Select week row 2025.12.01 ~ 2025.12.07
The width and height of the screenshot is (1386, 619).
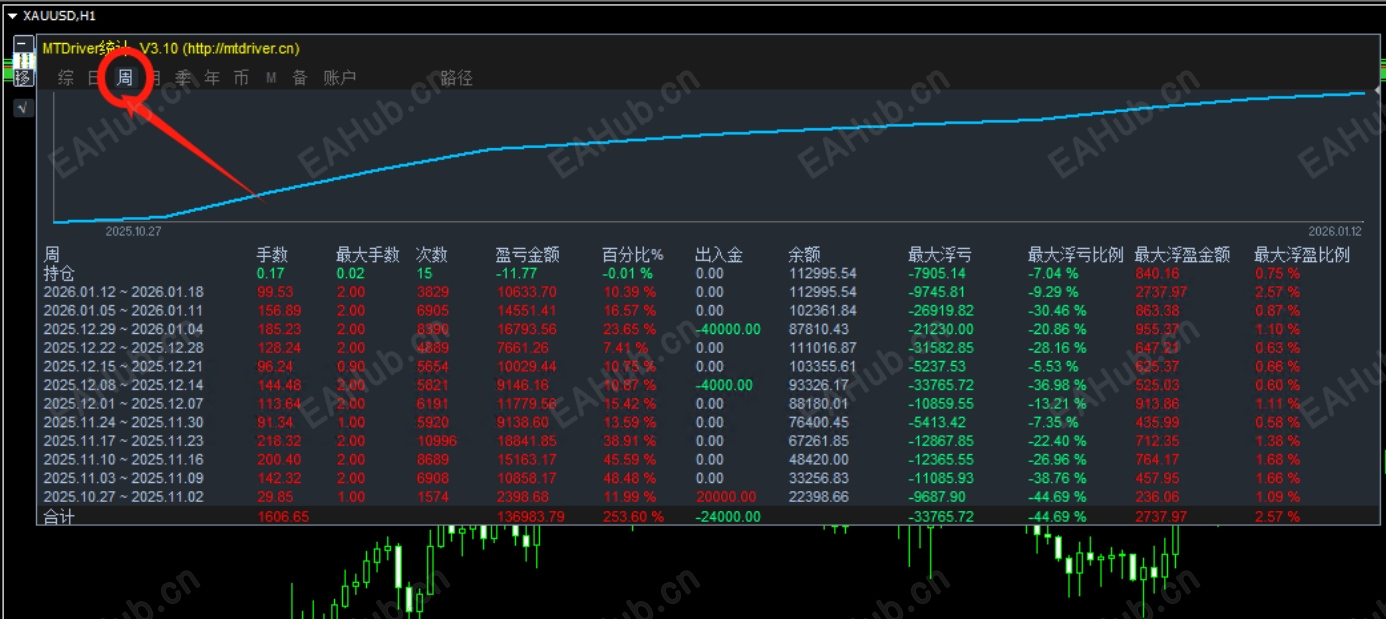[123, 403]
